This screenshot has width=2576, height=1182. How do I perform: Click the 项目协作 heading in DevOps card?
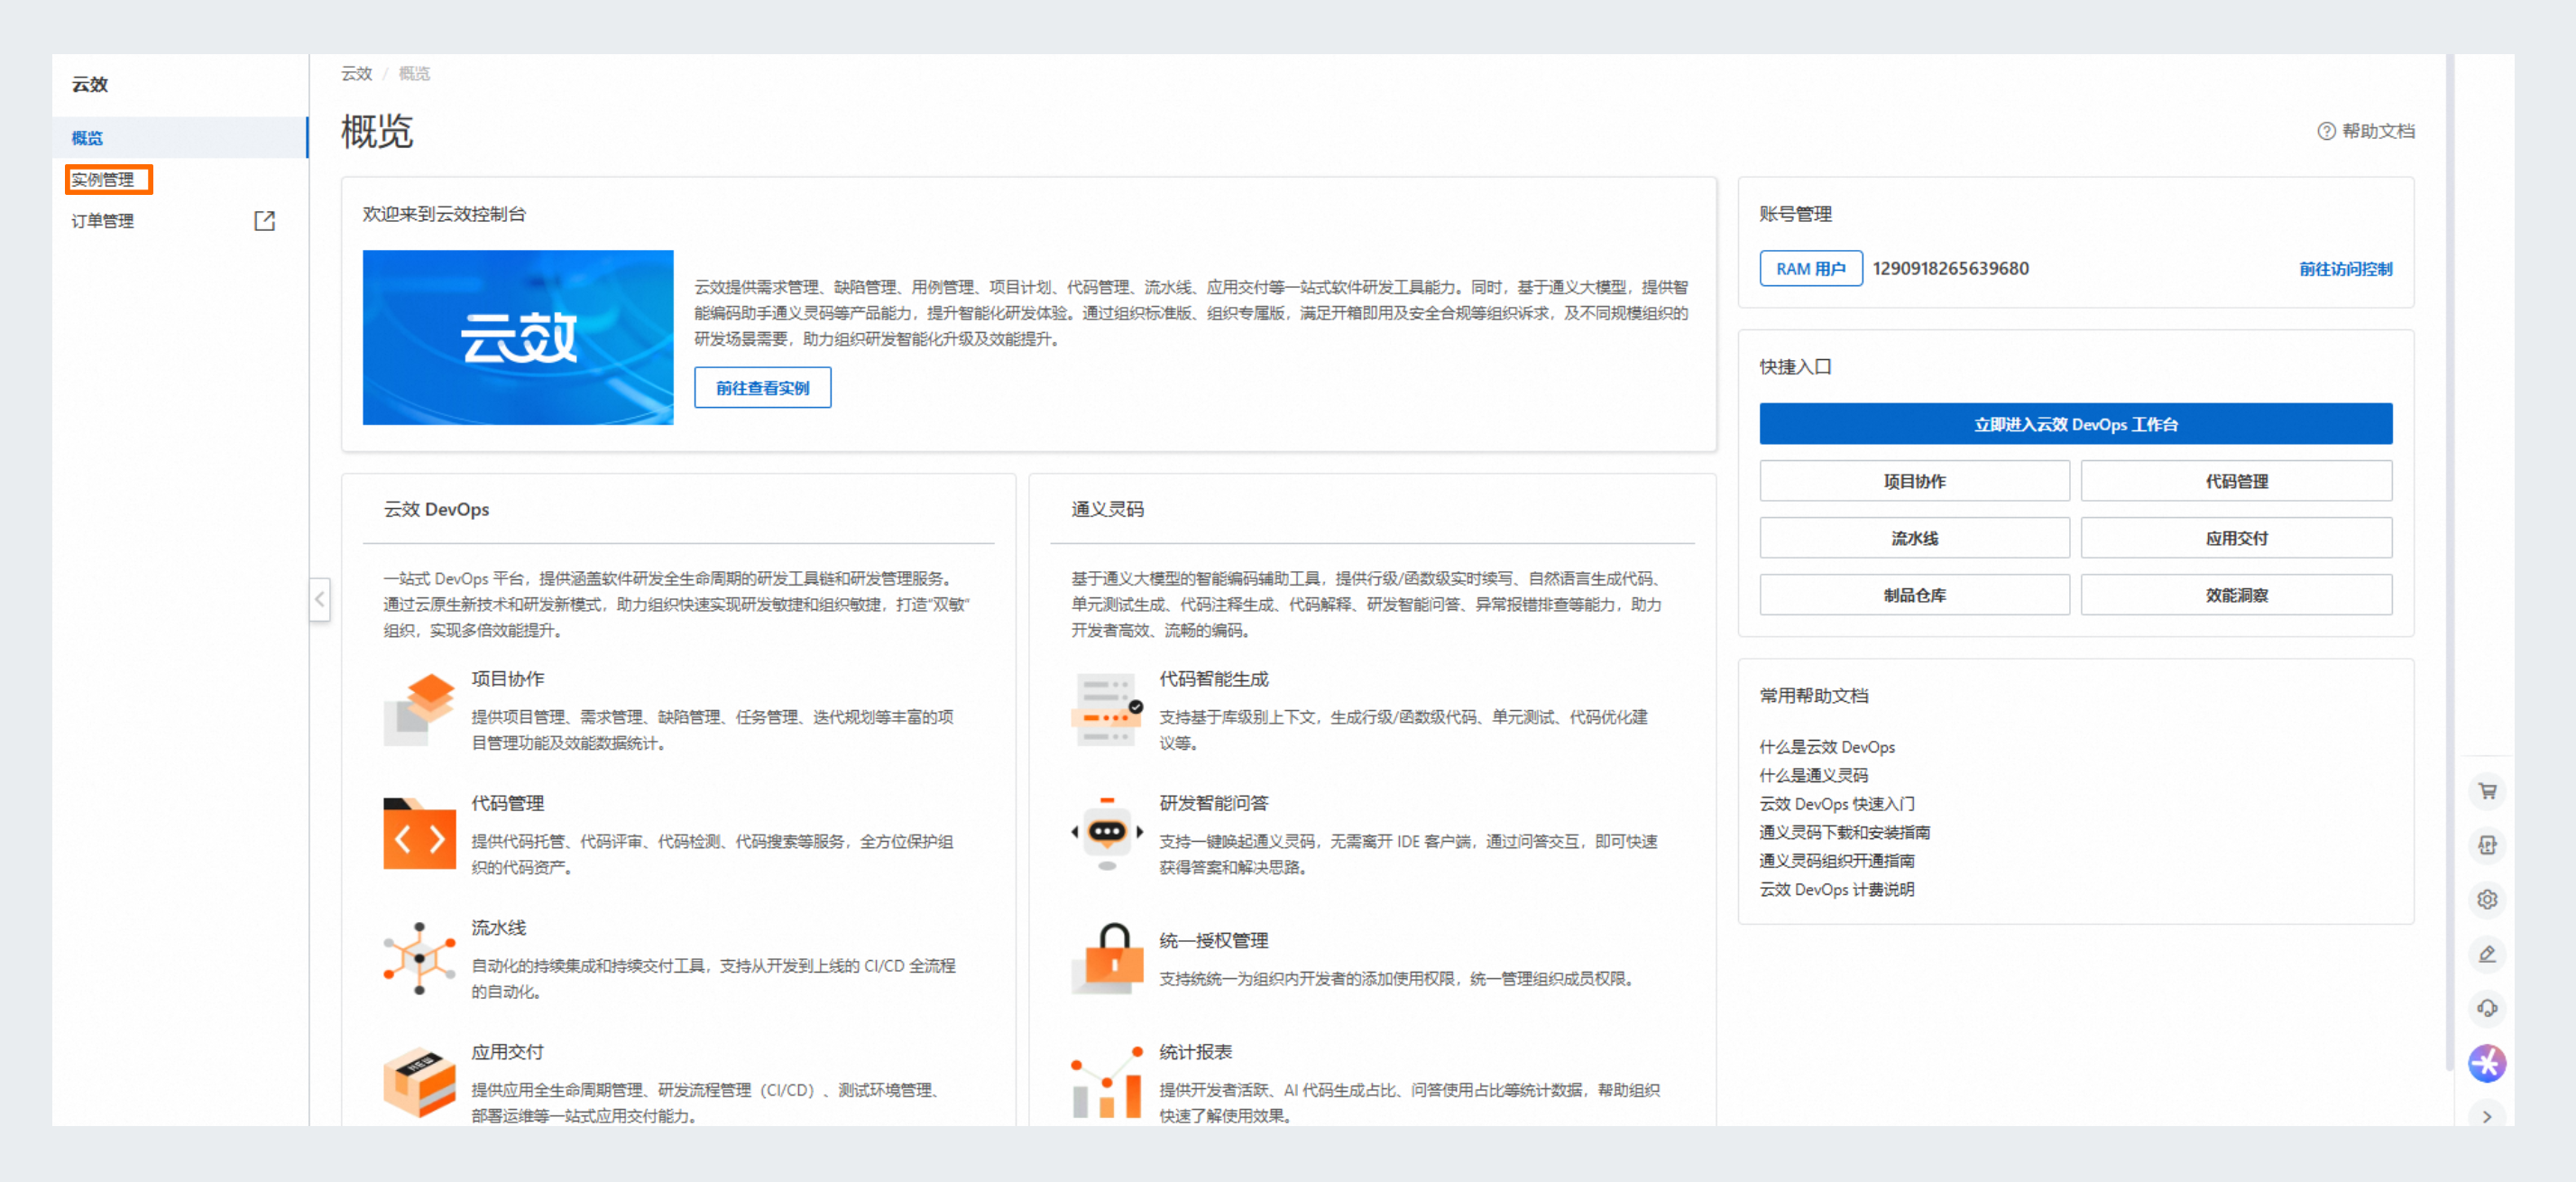508,679
